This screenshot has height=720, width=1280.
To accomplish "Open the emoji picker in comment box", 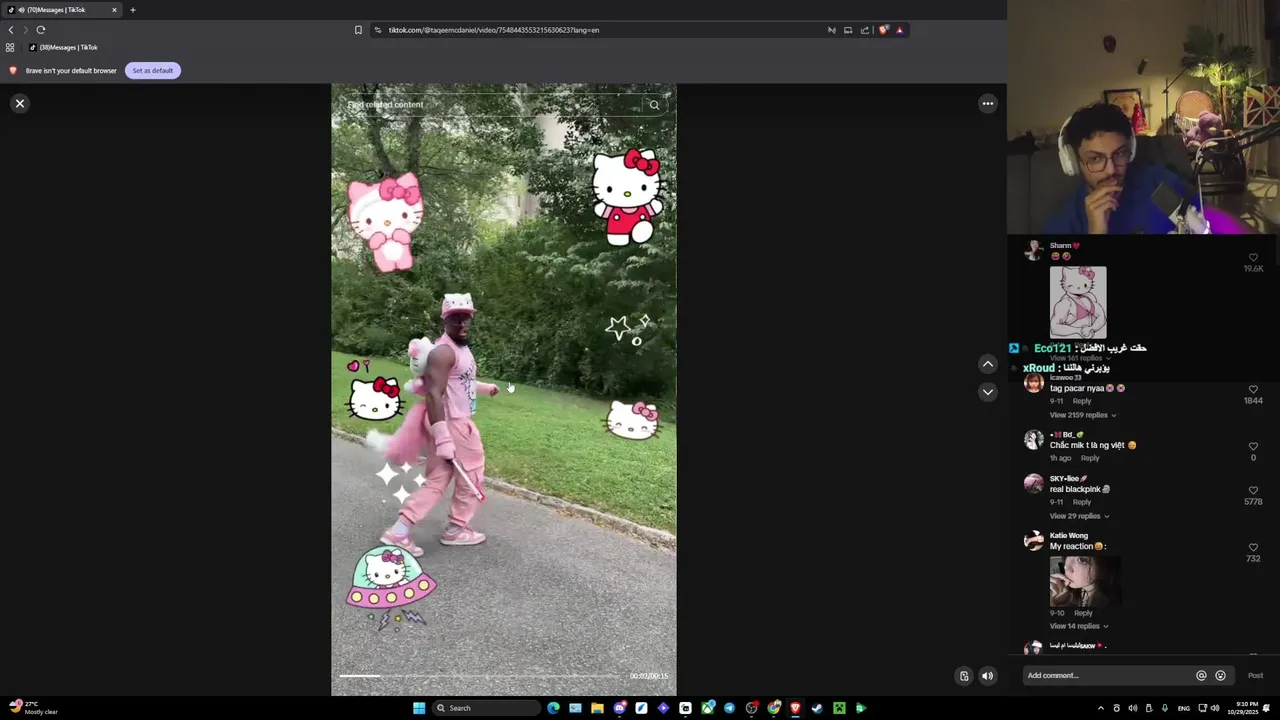I will pyautogui.click(x=1220, y=676).
